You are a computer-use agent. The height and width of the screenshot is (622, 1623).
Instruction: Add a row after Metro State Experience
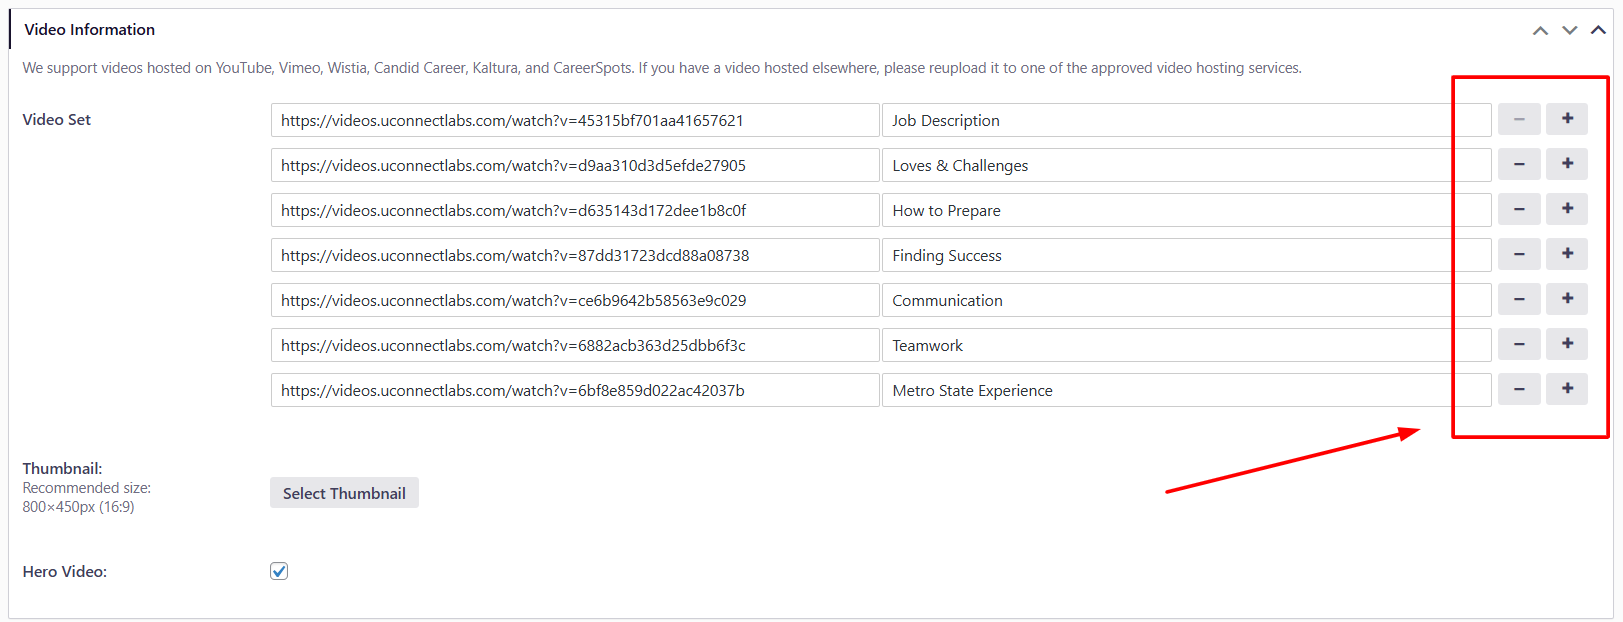point(1566,389)
